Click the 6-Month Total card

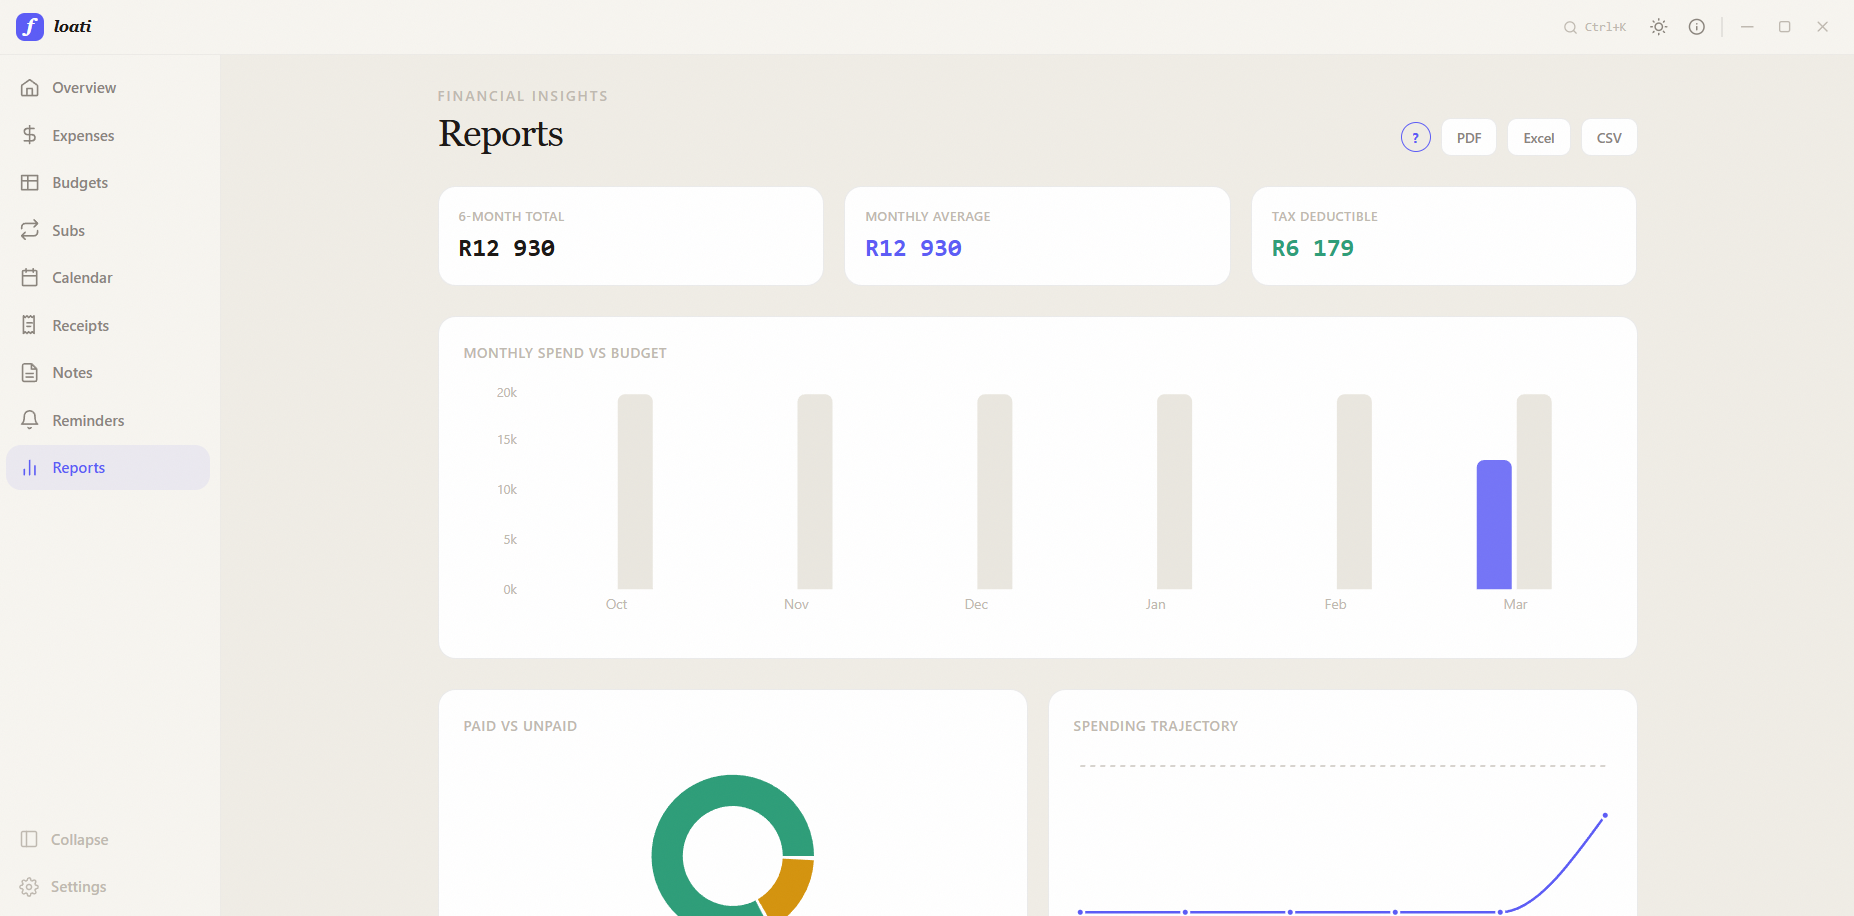coord(631,236)
